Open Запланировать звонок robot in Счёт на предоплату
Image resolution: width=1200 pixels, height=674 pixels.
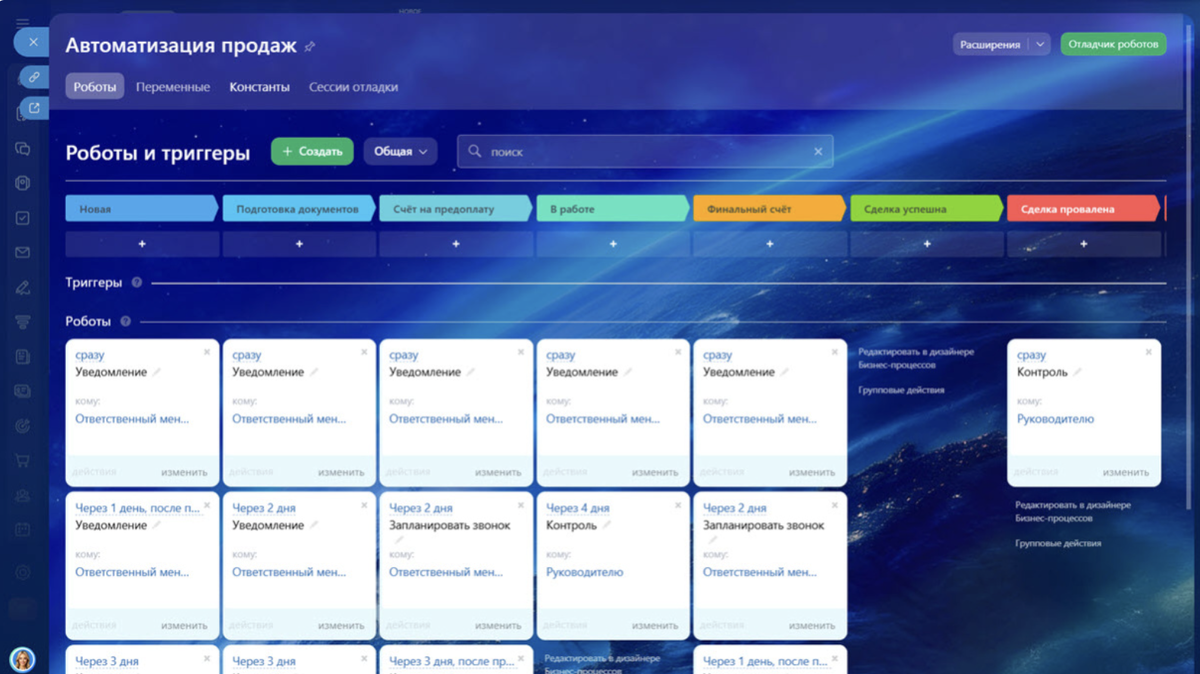tap(449, 525)
